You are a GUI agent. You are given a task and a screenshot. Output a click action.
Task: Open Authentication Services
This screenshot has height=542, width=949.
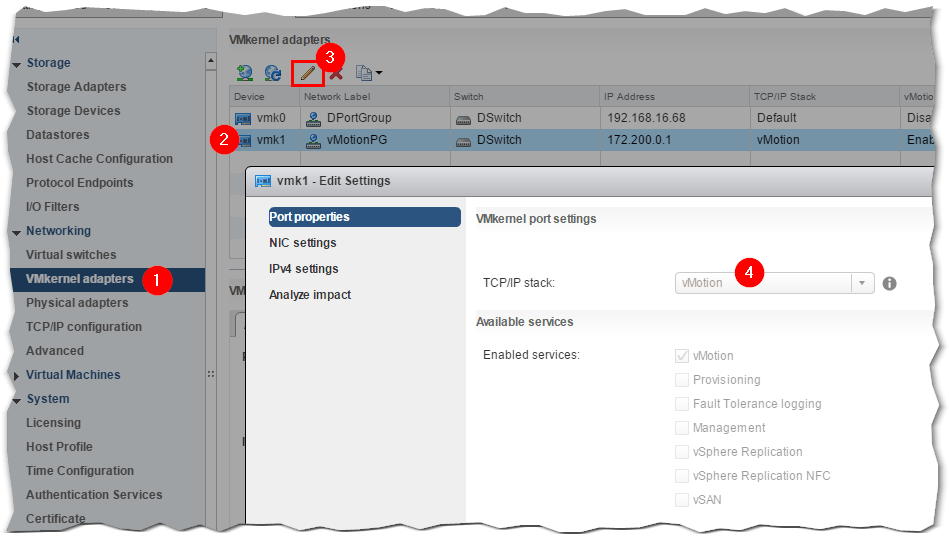(x=94, y=495)
